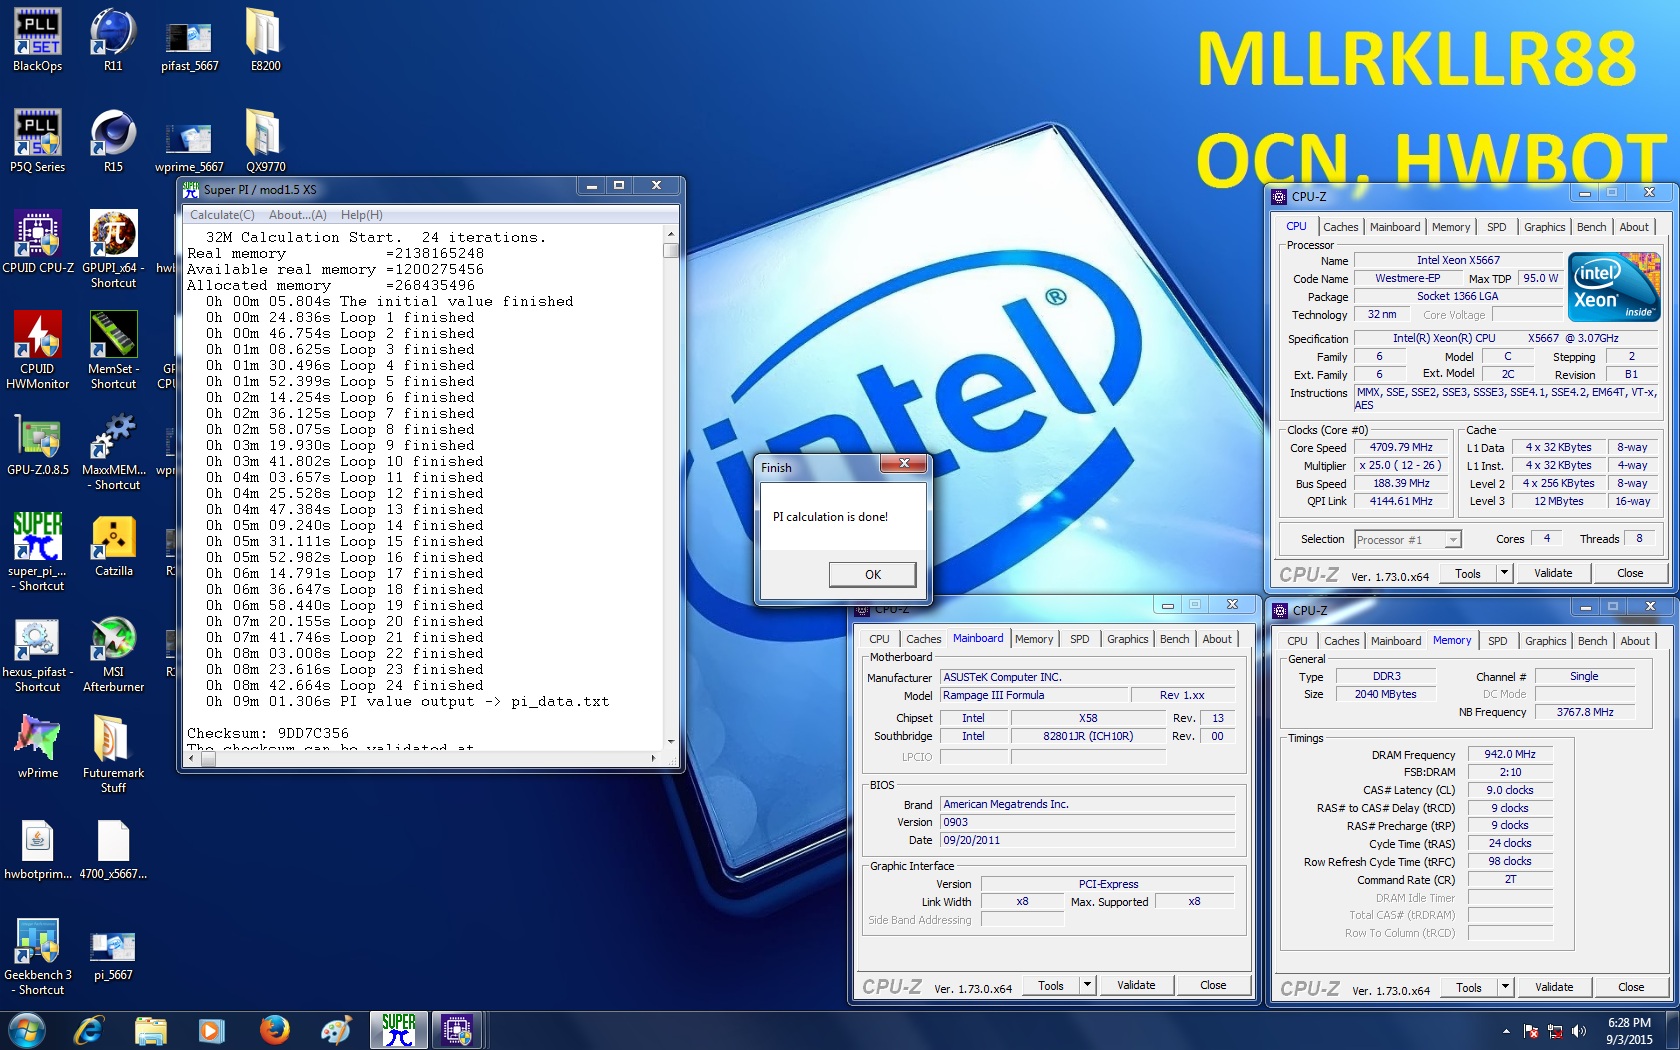Launch Geekbench 3 shortcut
Viewport: 1680px width, 1050px height.
[37, 957]
